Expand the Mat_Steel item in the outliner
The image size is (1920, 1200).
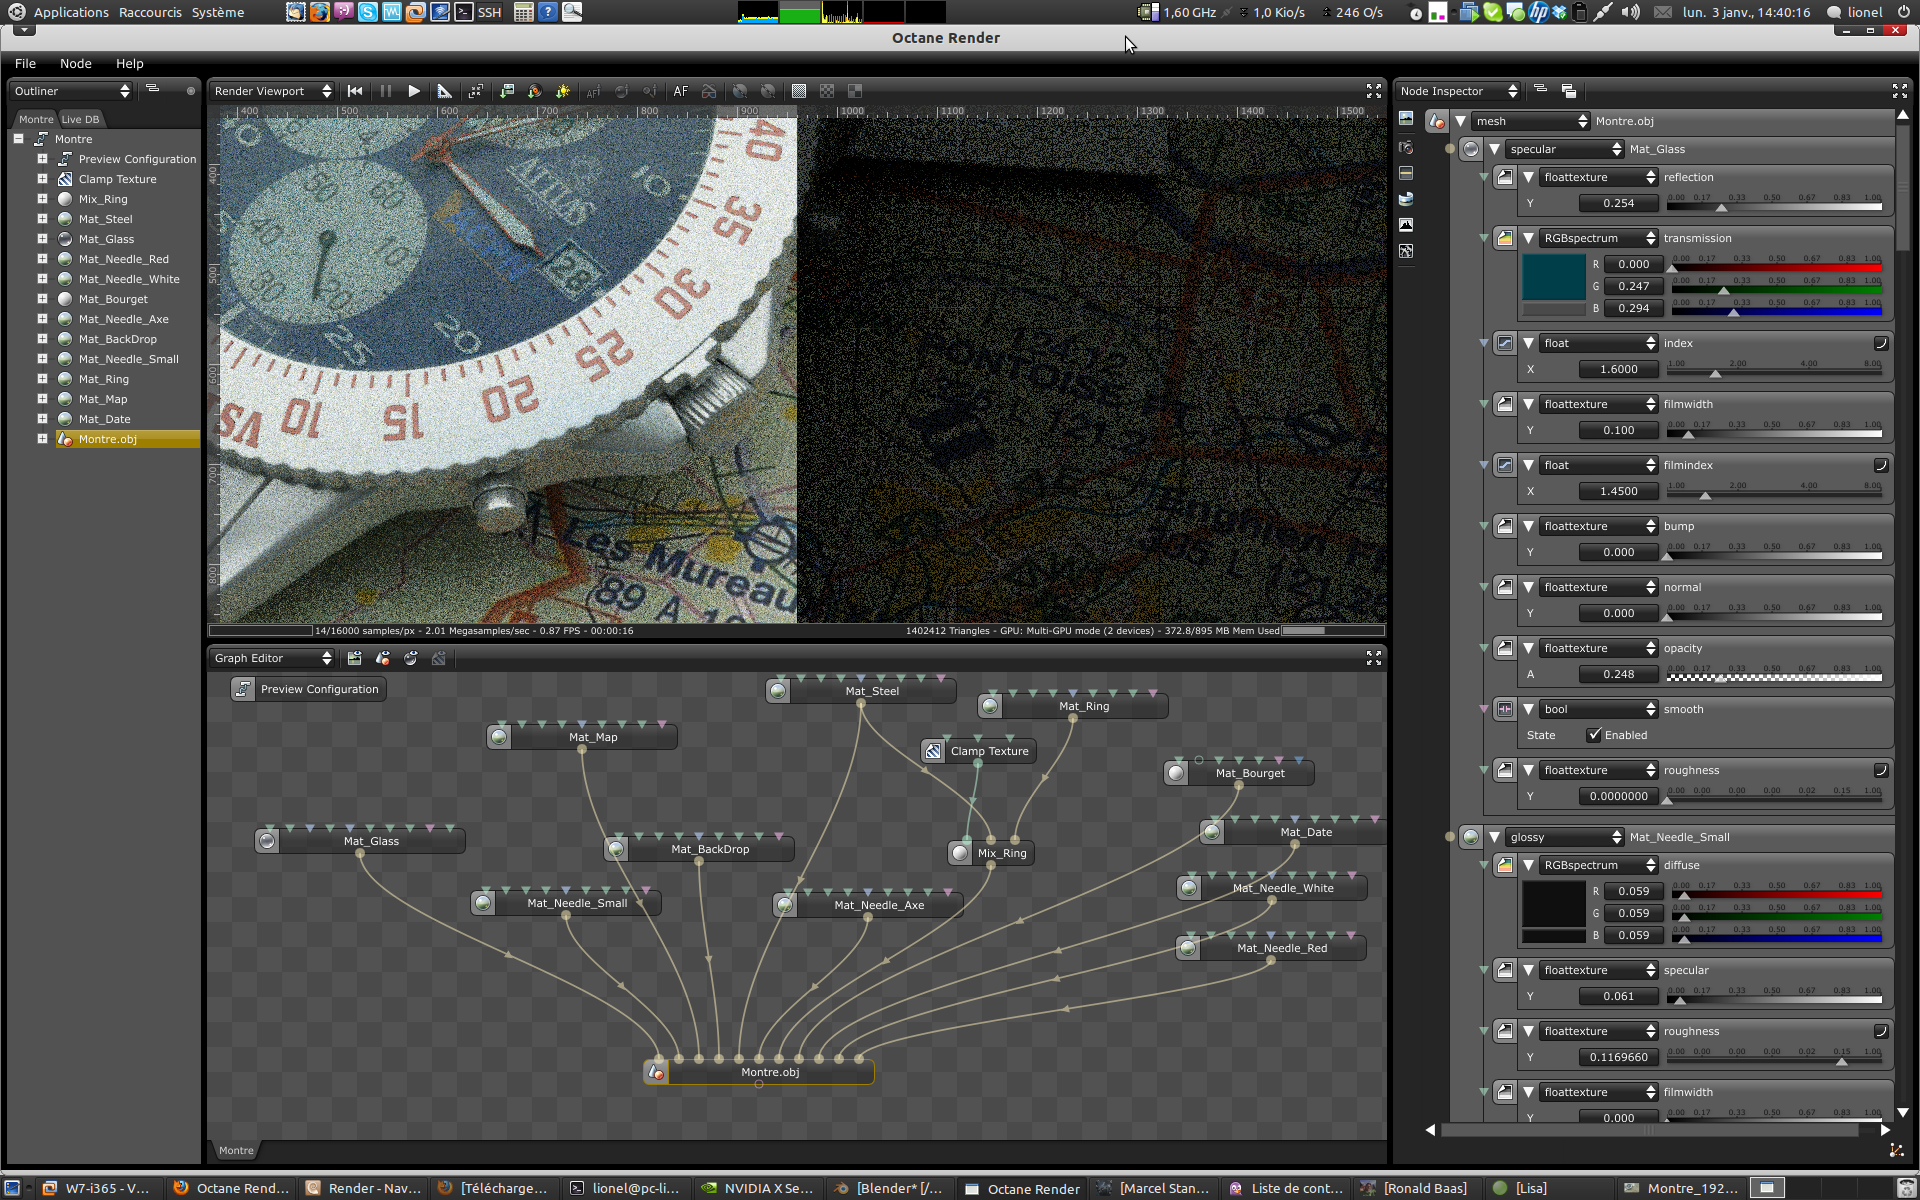(x=42, y=219)
